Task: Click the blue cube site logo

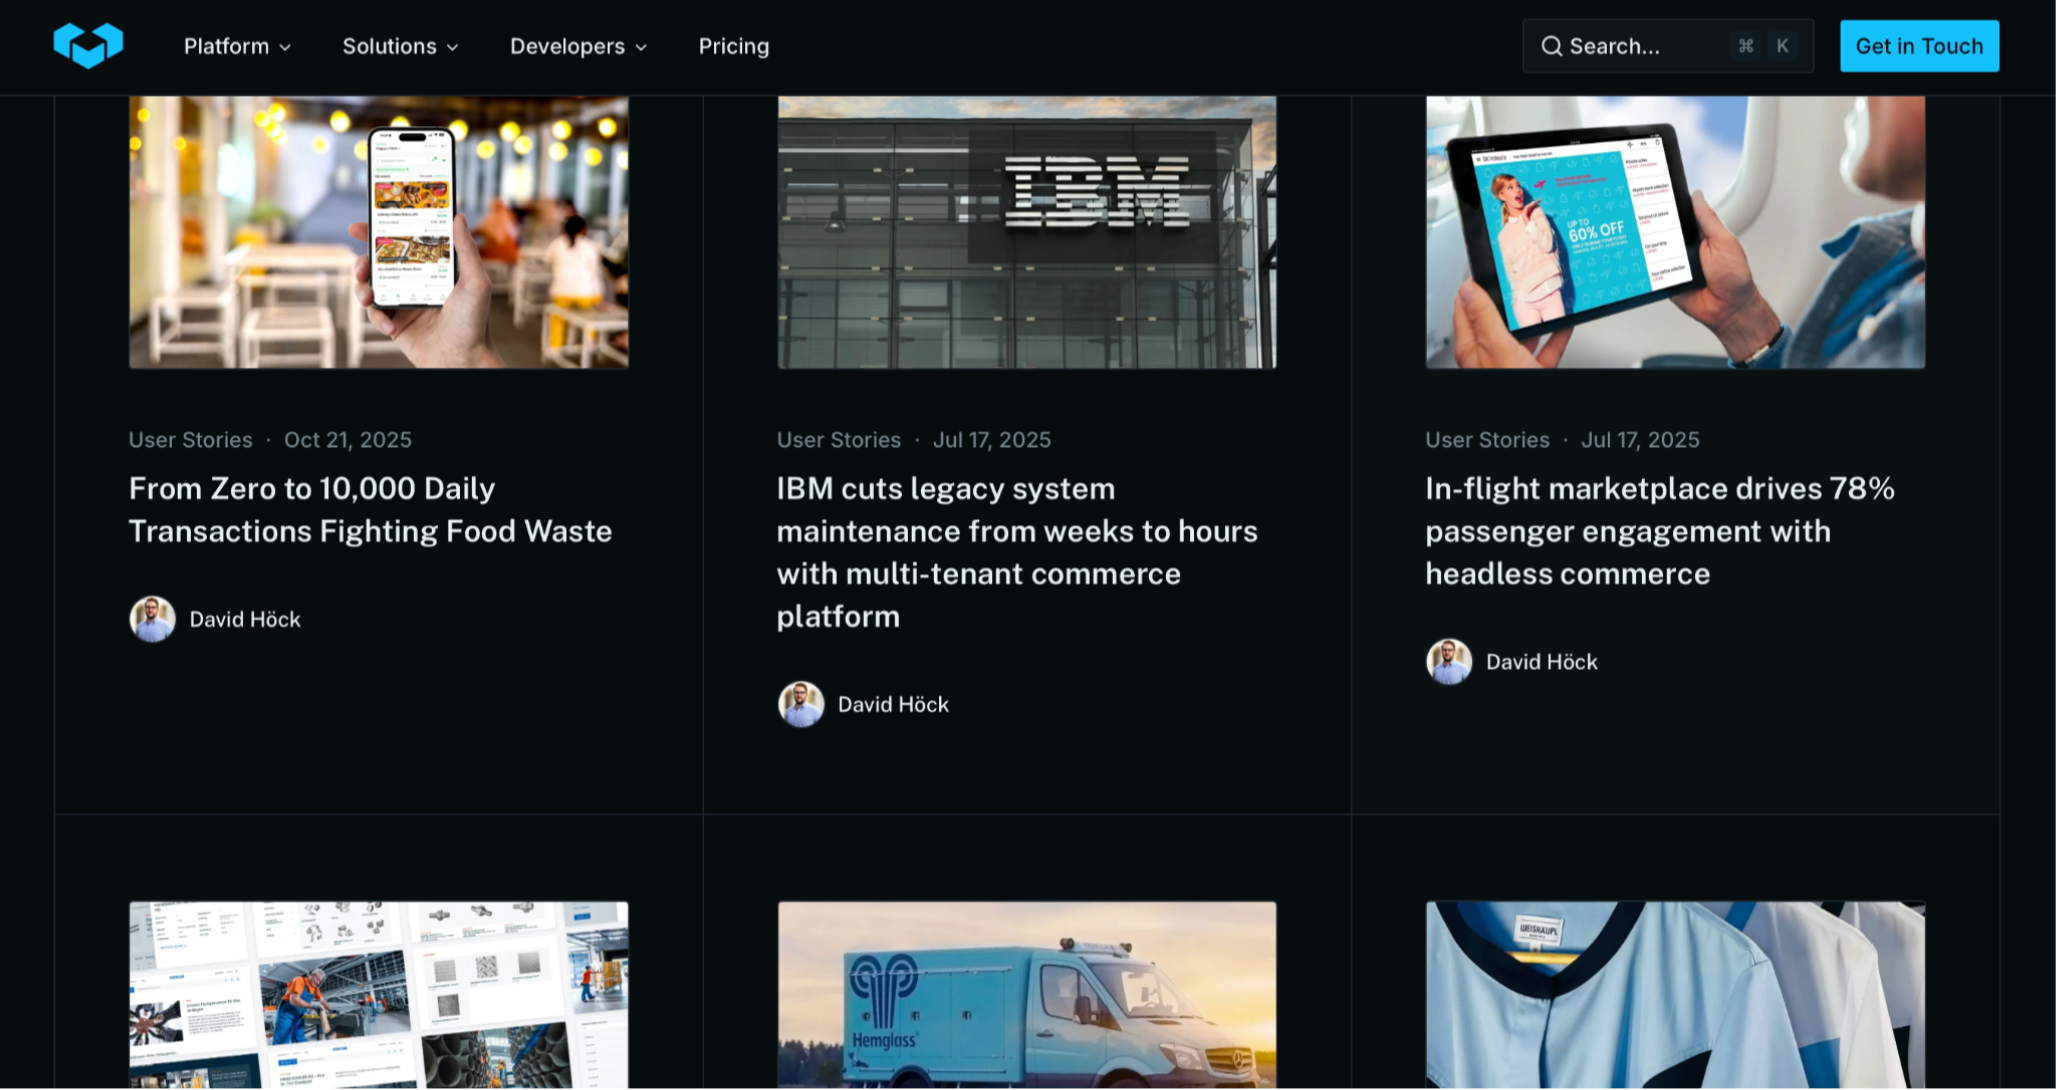Action: coord(88,46)
